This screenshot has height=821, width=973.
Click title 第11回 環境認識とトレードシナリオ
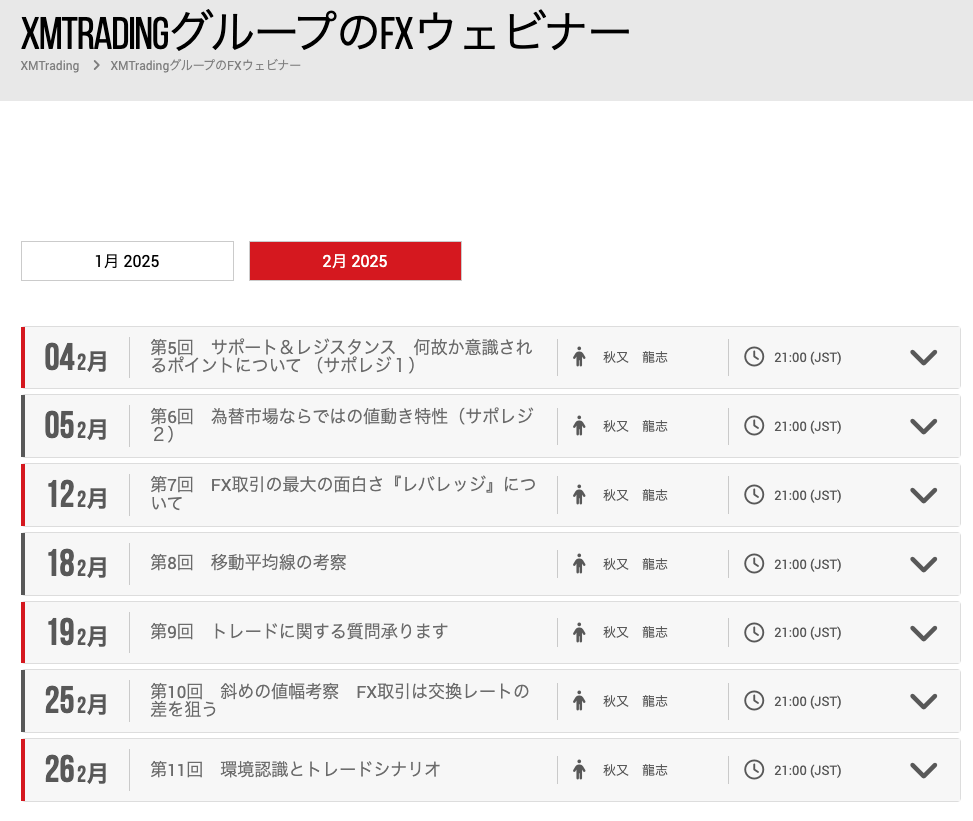(295, 769)
